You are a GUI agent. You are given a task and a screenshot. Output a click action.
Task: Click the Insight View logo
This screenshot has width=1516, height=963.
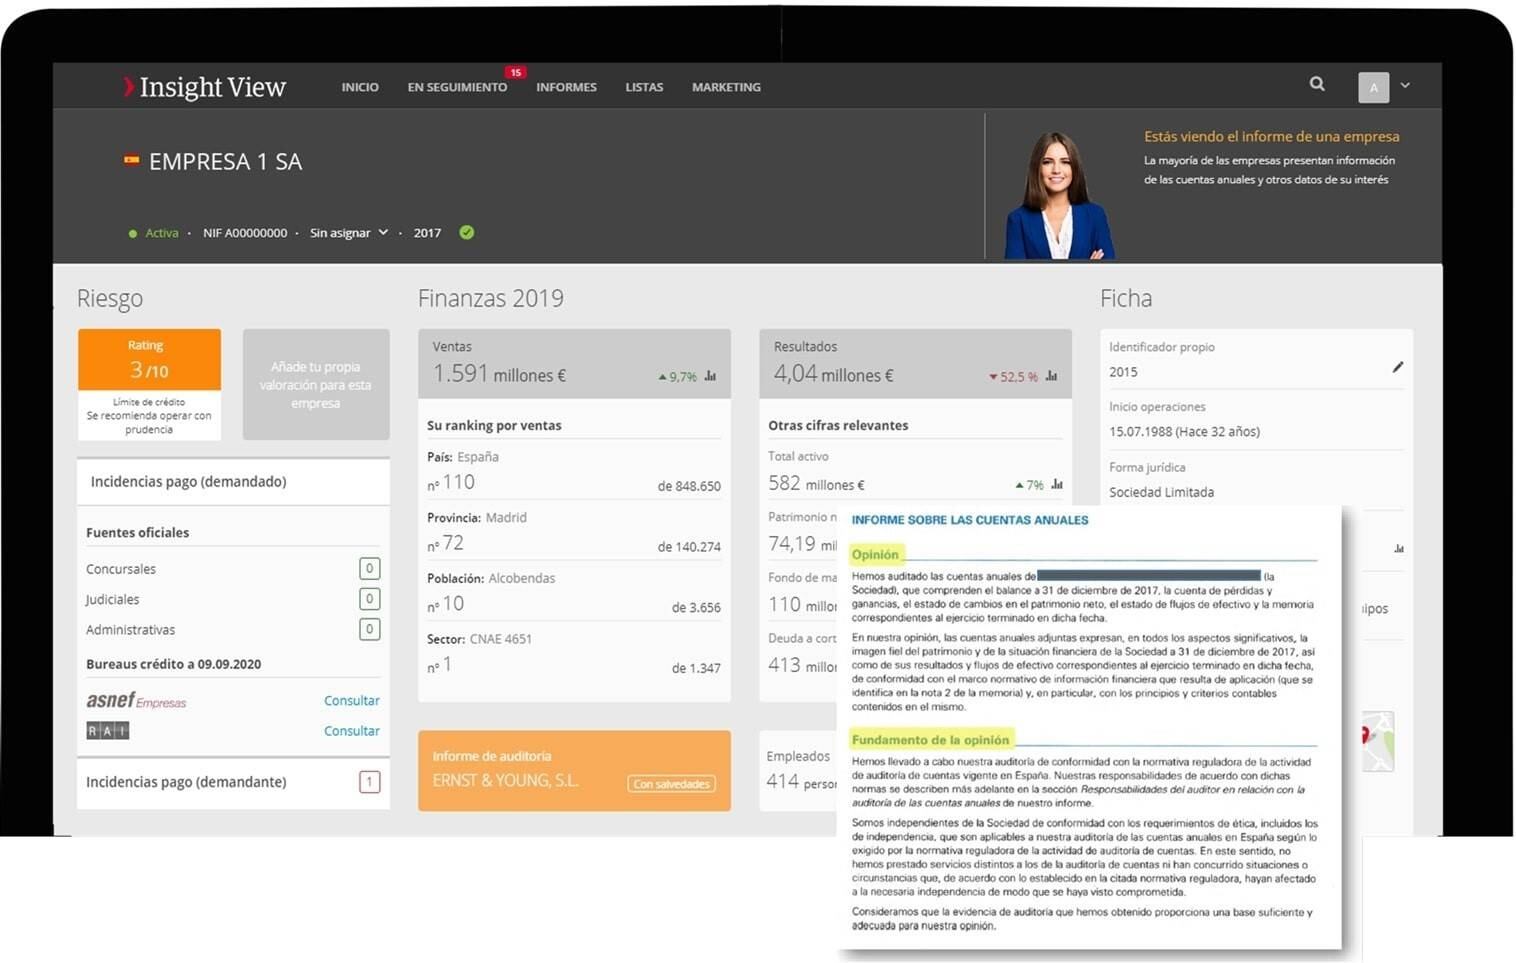click(205, 87)
